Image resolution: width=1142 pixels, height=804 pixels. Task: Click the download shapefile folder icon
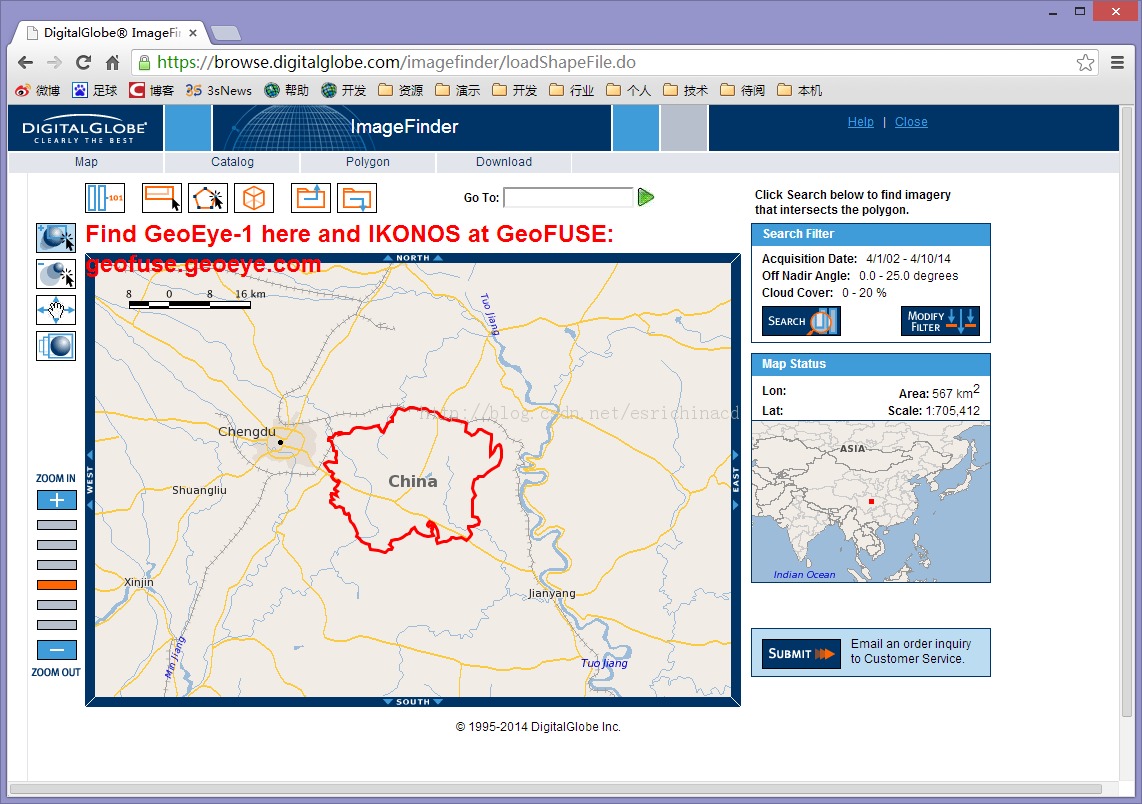coord(357,197)
